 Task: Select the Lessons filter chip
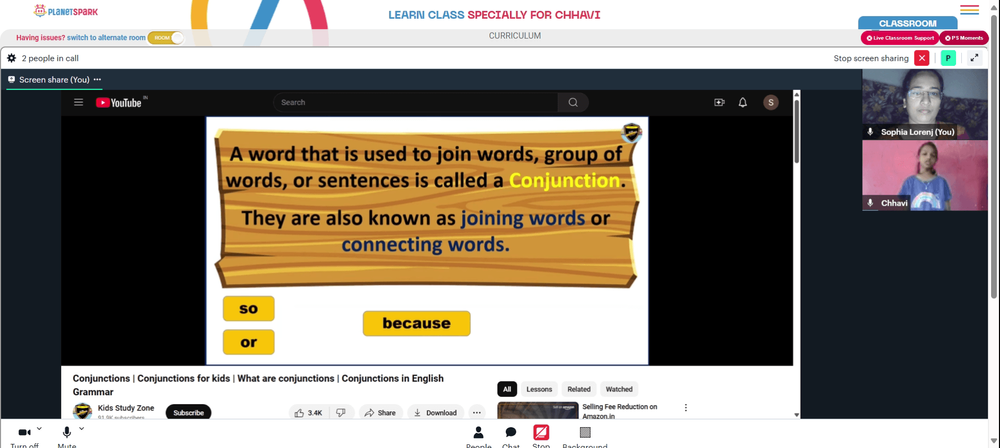pos(540,389)
